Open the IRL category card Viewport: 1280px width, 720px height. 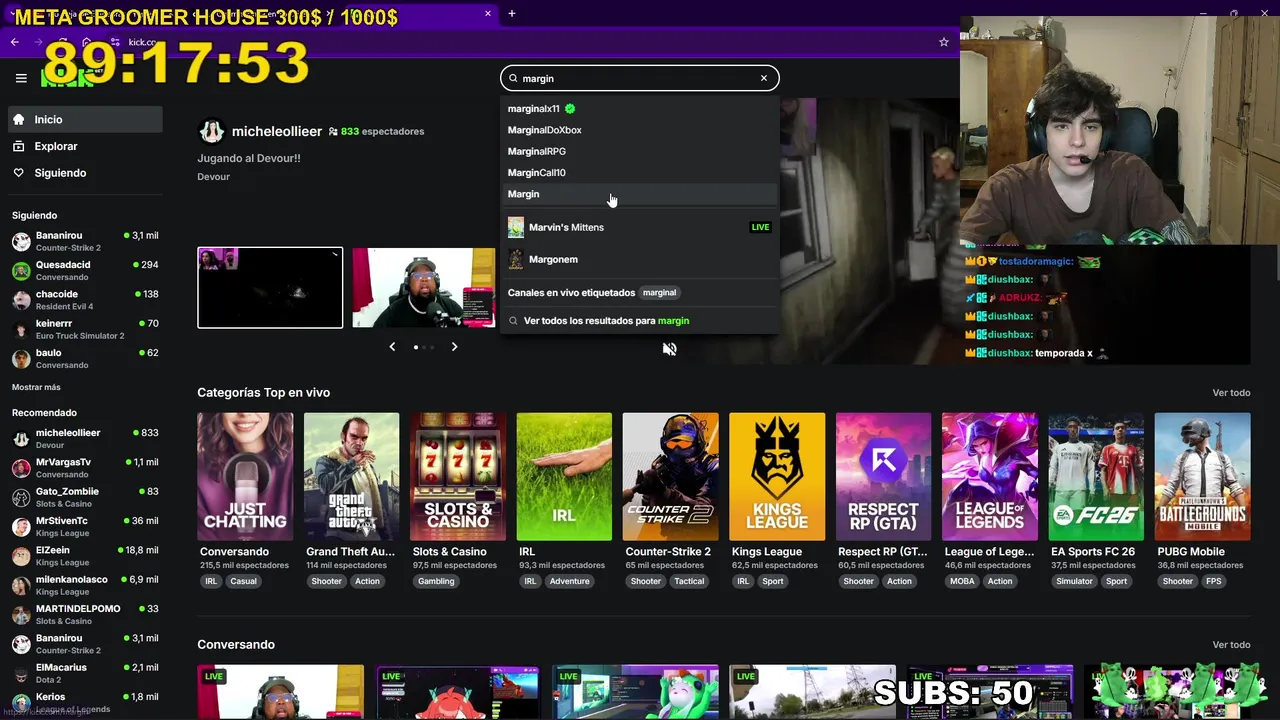pyautogui.click(x=564, y=477)
